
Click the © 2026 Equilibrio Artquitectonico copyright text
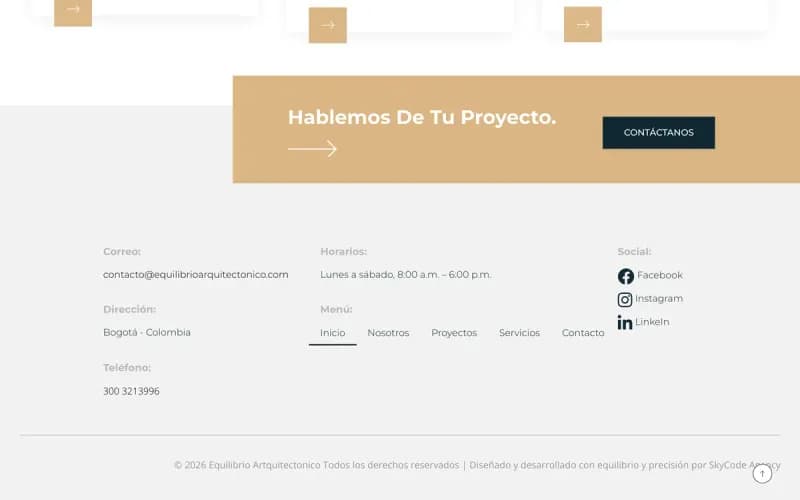pos(316,465)
